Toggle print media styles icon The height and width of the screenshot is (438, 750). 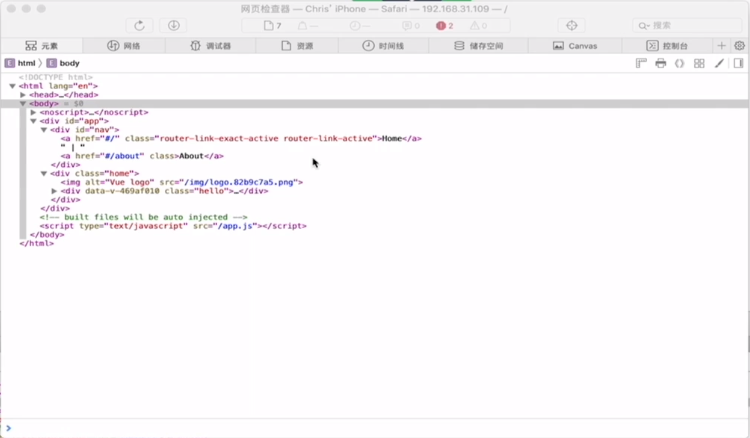[661, 63]
